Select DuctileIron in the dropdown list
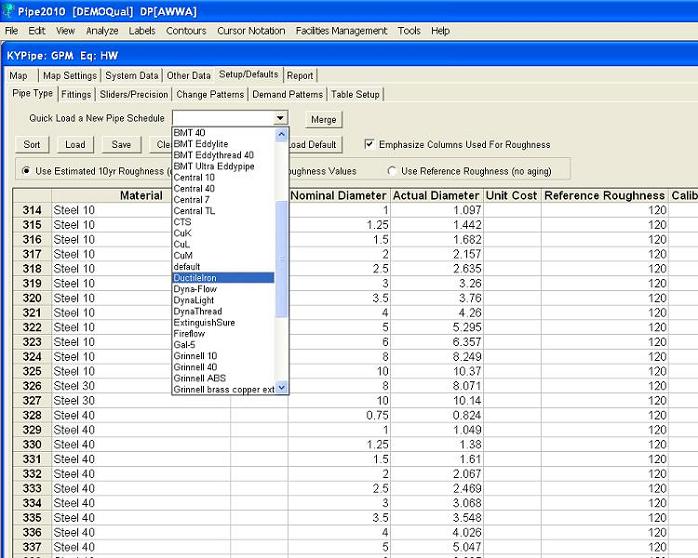Screen dimensions: 698x558 223,278
